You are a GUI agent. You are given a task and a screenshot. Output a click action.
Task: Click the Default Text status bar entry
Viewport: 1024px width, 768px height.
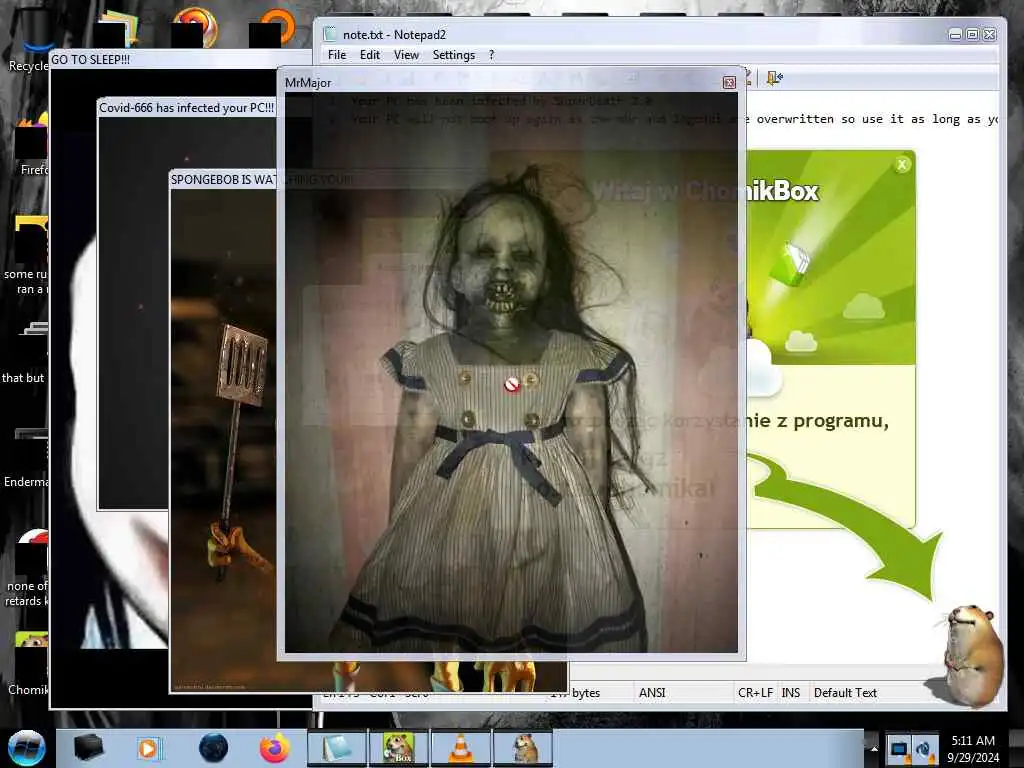coord(845,693)
